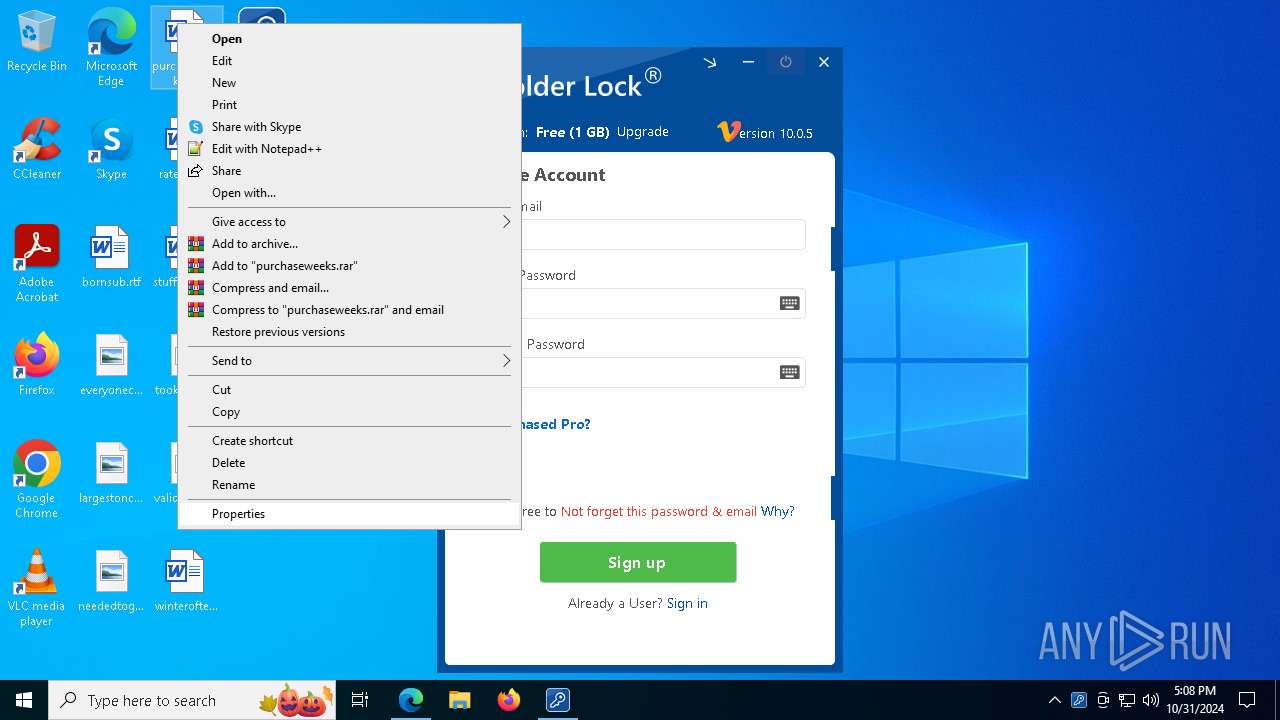Select the winterofte... Word document on the desktop
The height and width of the screenshot is (720, 1280).
(x=186, y=582)
